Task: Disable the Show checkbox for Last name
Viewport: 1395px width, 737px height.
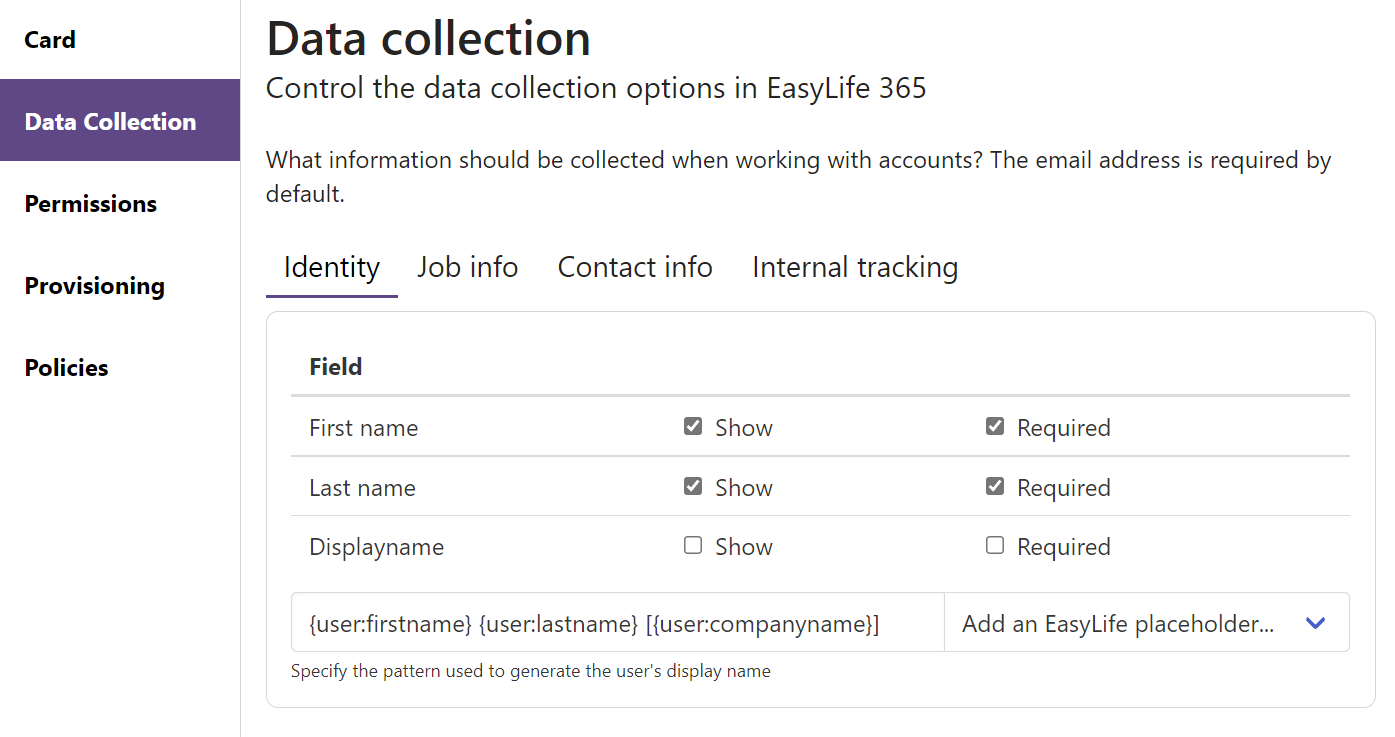Action: point(695,486)
